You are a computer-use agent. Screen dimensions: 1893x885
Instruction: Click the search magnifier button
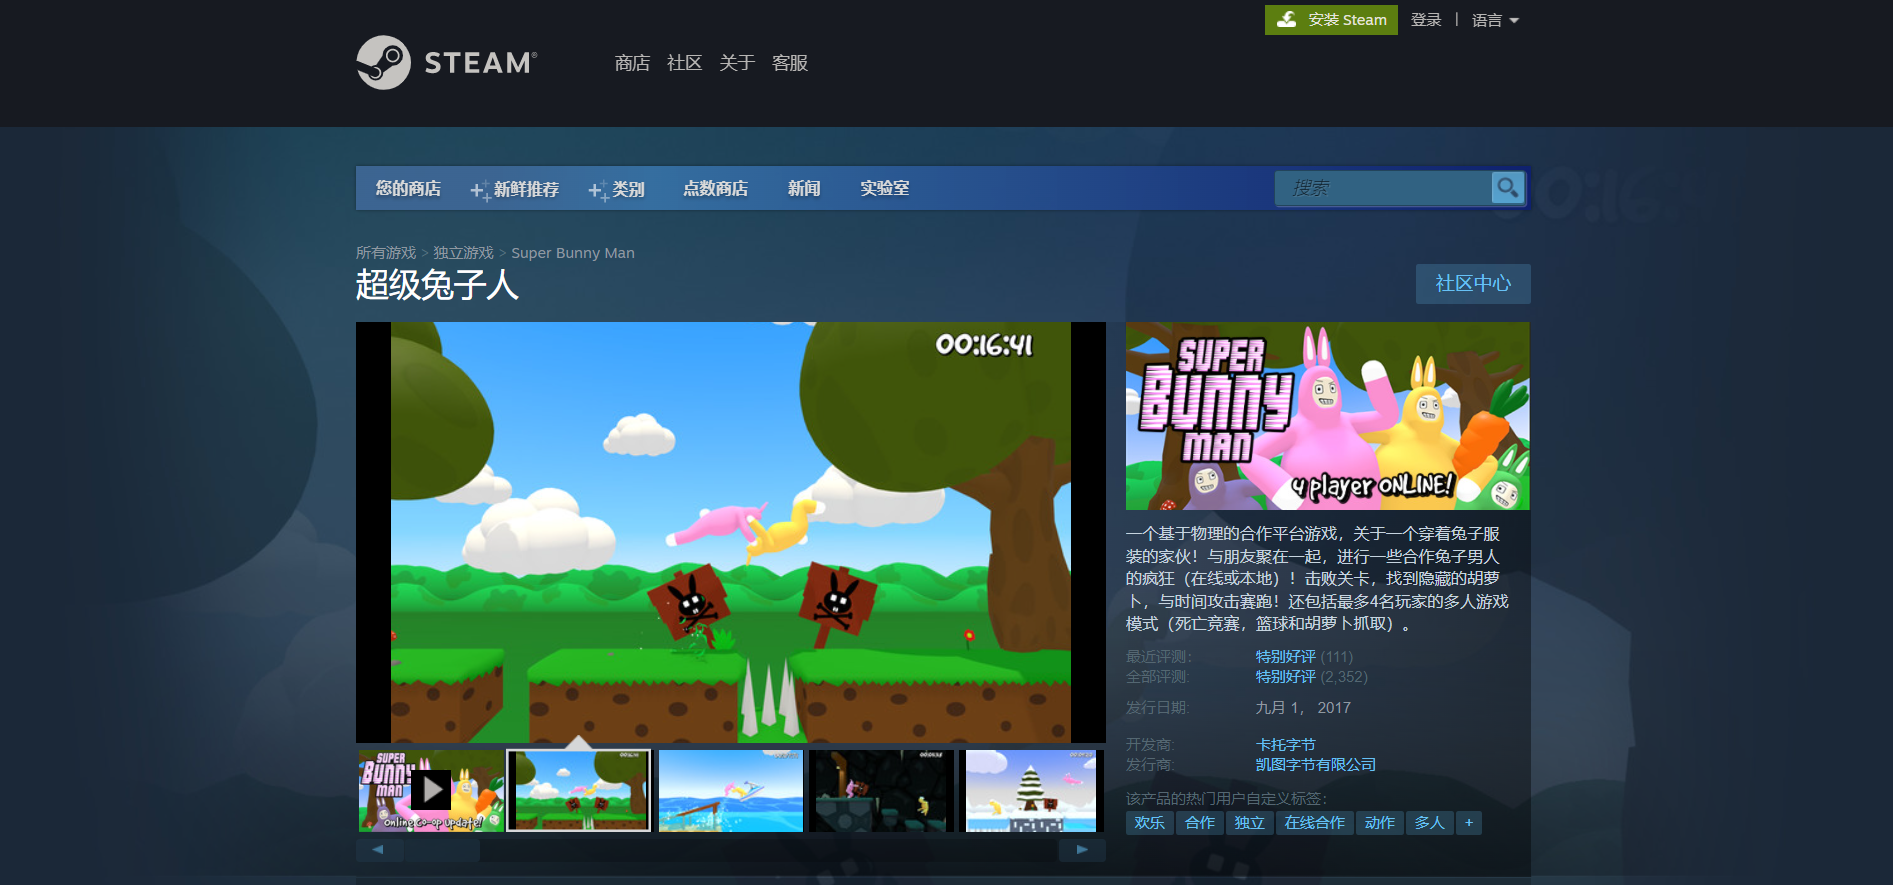click(x=1507, y=187)
